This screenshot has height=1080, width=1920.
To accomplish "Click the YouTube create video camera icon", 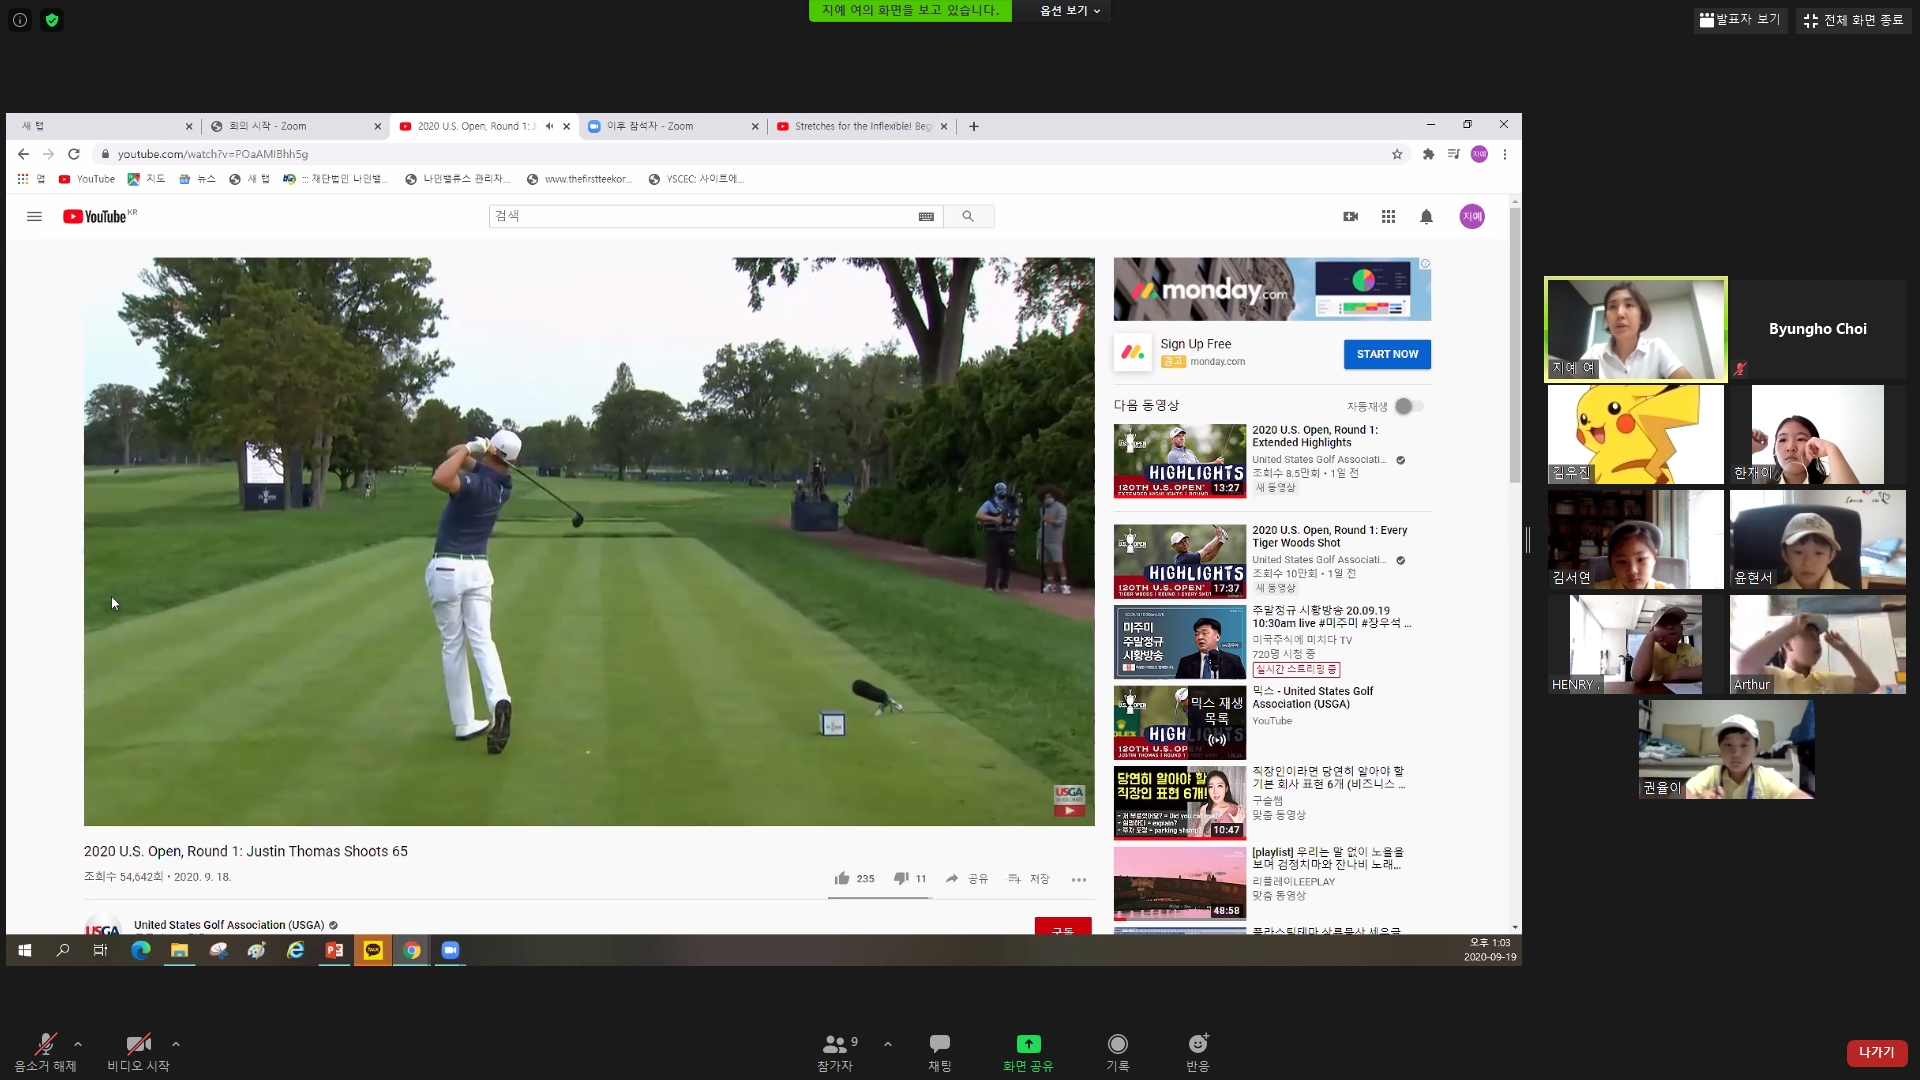I will 1350,217.
